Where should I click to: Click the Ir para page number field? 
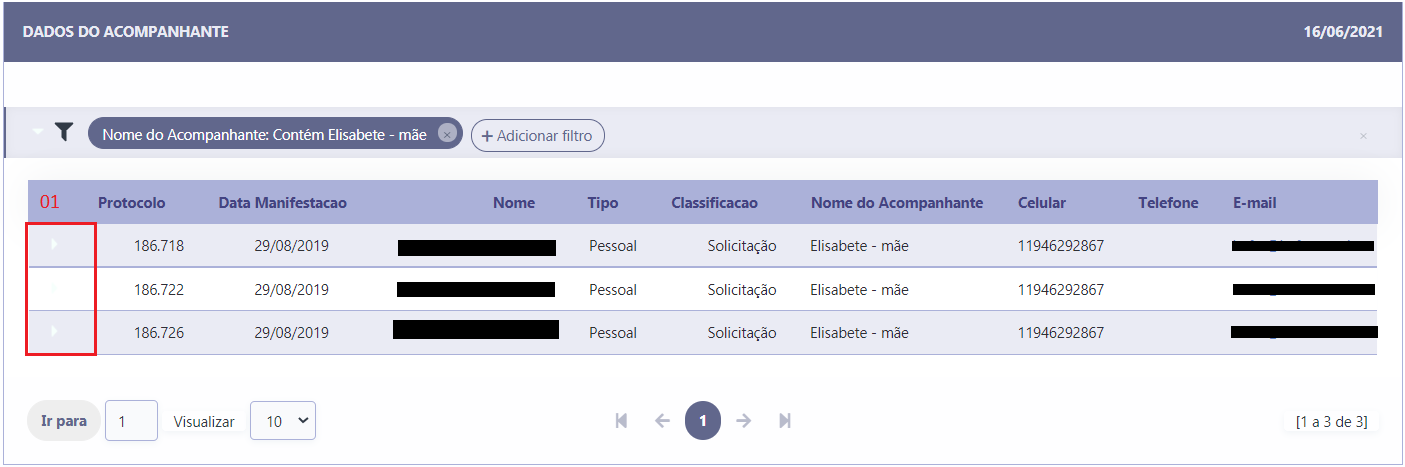pos(131,421)
